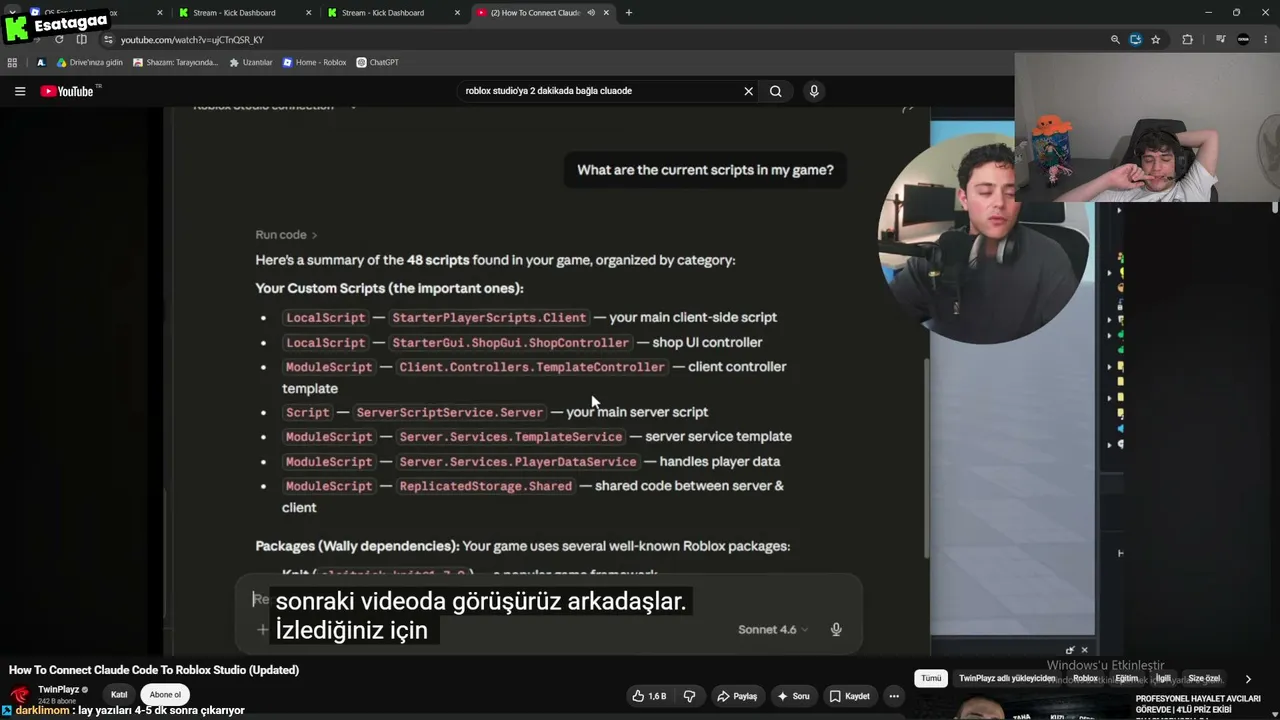Click the YouTube search magnifier button
The height and width of the screenshot is (720, 1280).
(x=775, y=91)
